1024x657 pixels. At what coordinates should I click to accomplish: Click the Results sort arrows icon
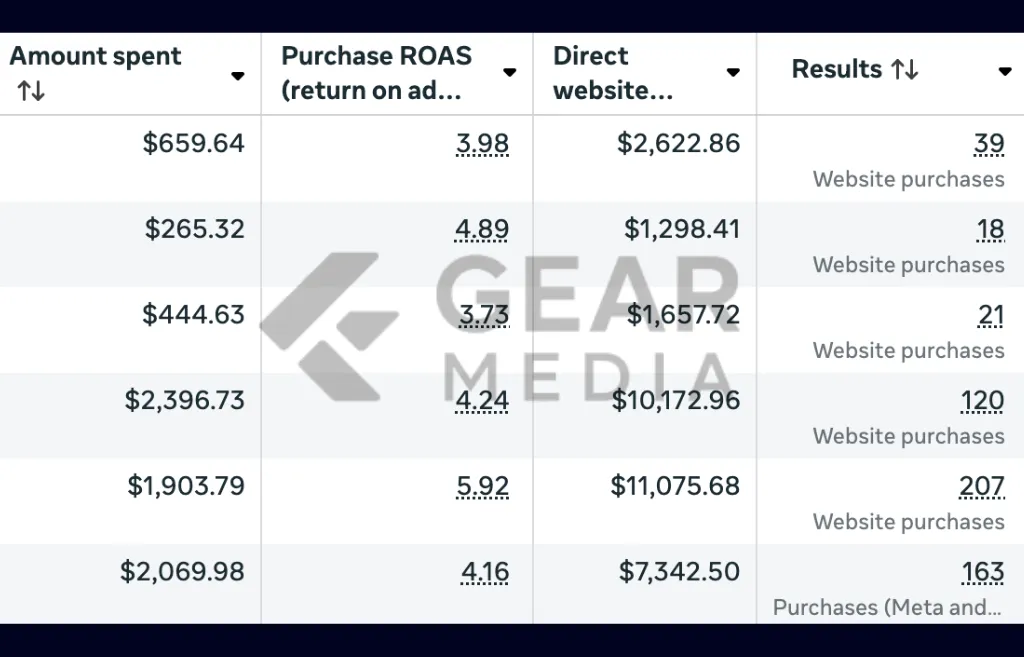[x=905, y=69]
